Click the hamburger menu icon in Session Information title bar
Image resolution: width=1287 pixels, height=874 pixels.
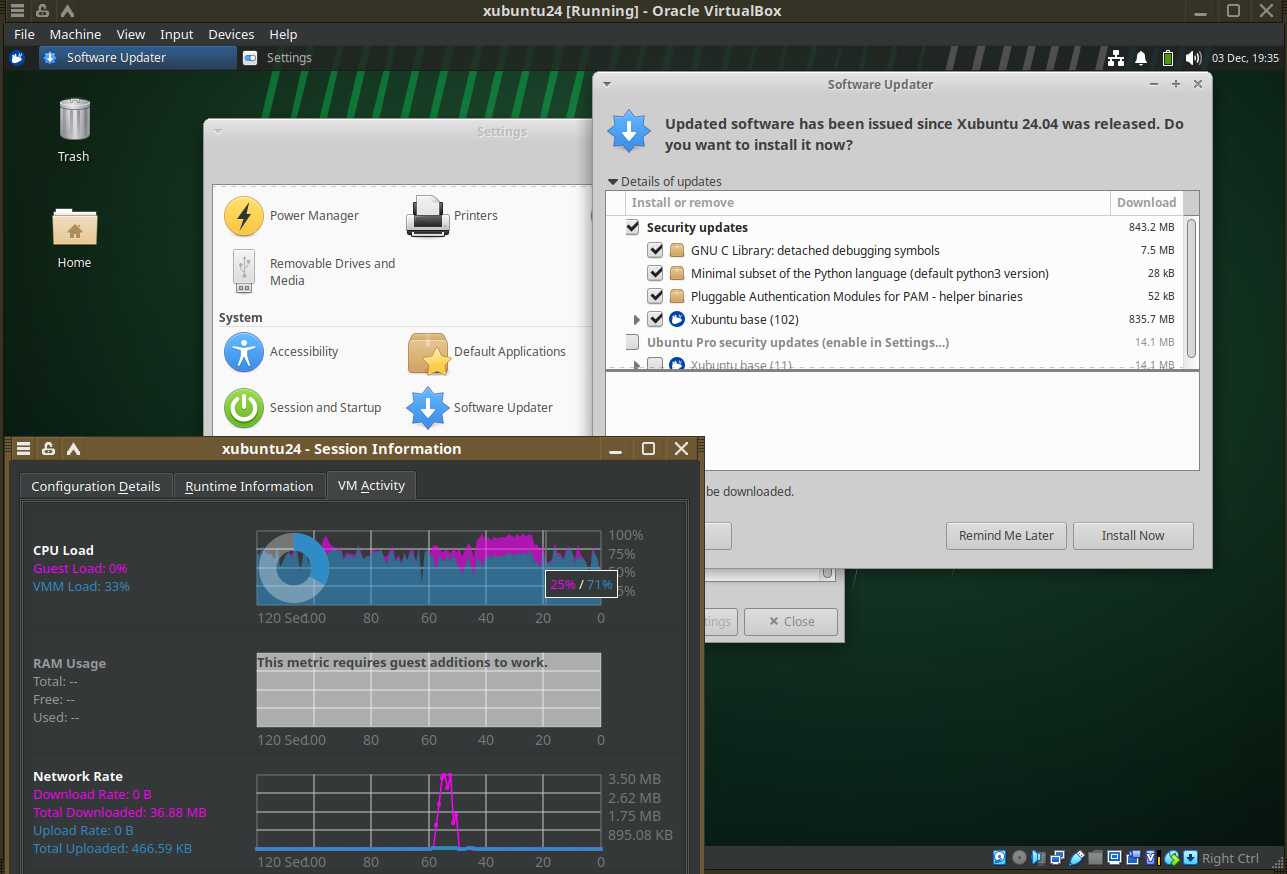coord(23,449)
